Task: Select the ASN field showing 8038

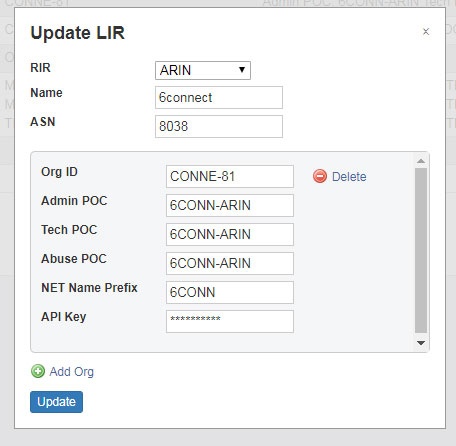Action: pos(219,126)
